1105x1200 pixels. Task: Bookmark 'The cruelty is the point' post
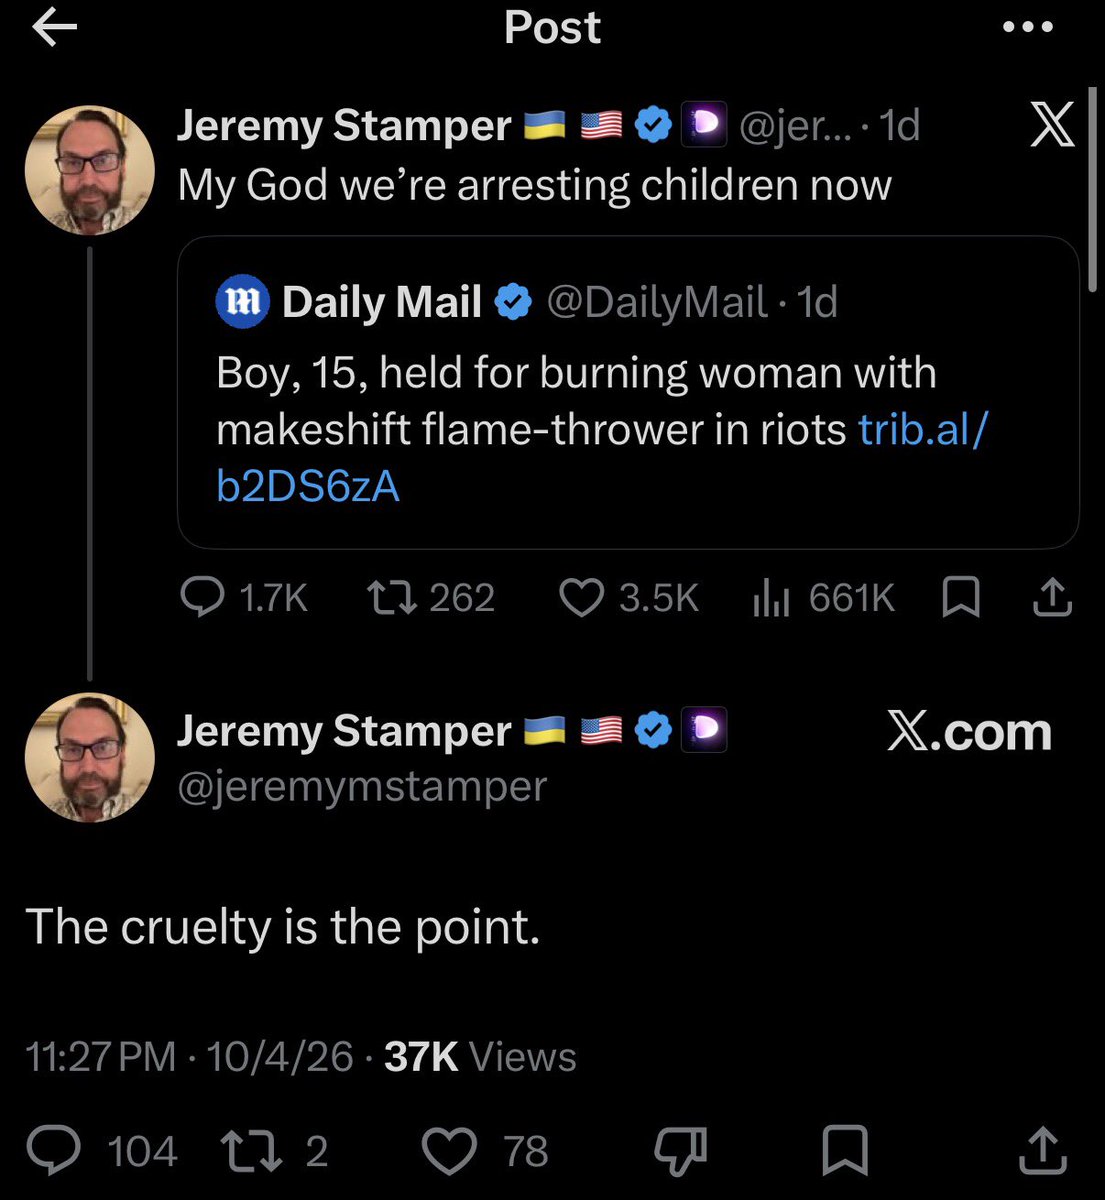tap(844, 1151)
